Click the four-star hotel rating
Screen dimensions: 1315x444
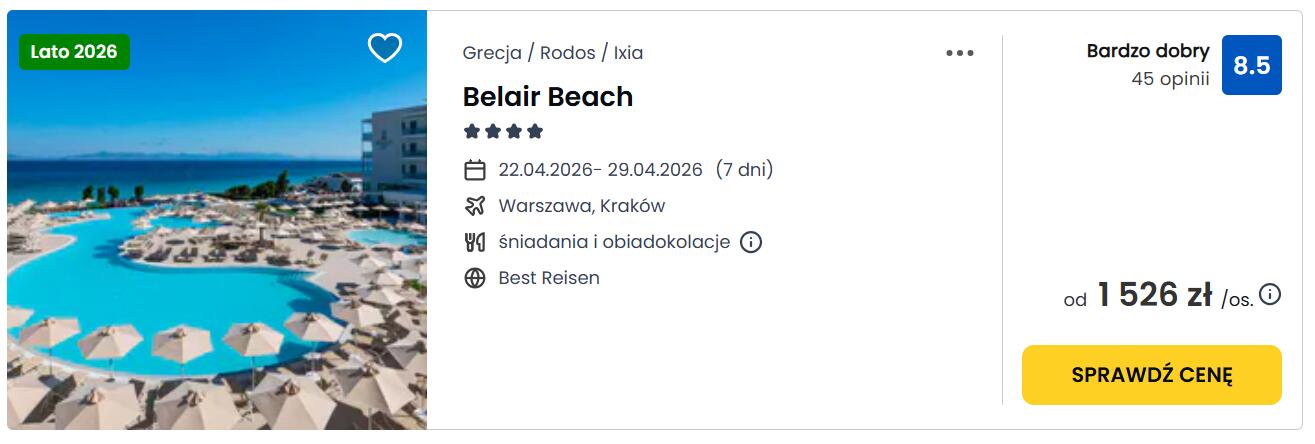pos(503,131)
